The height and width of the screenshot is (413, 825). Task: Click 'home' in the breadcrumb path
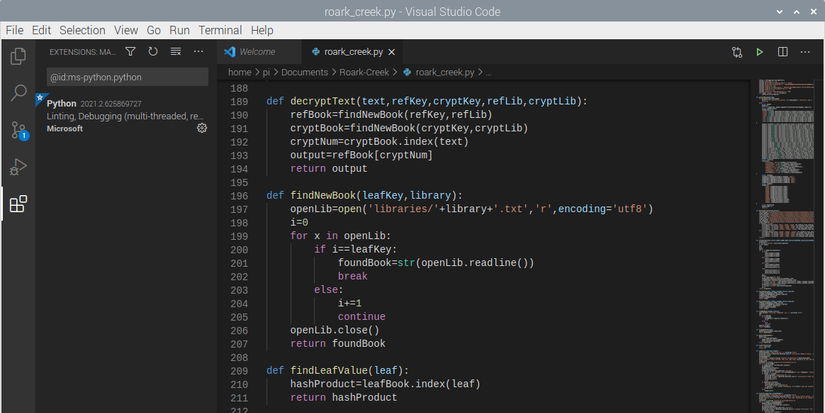(x=239, y=73)
